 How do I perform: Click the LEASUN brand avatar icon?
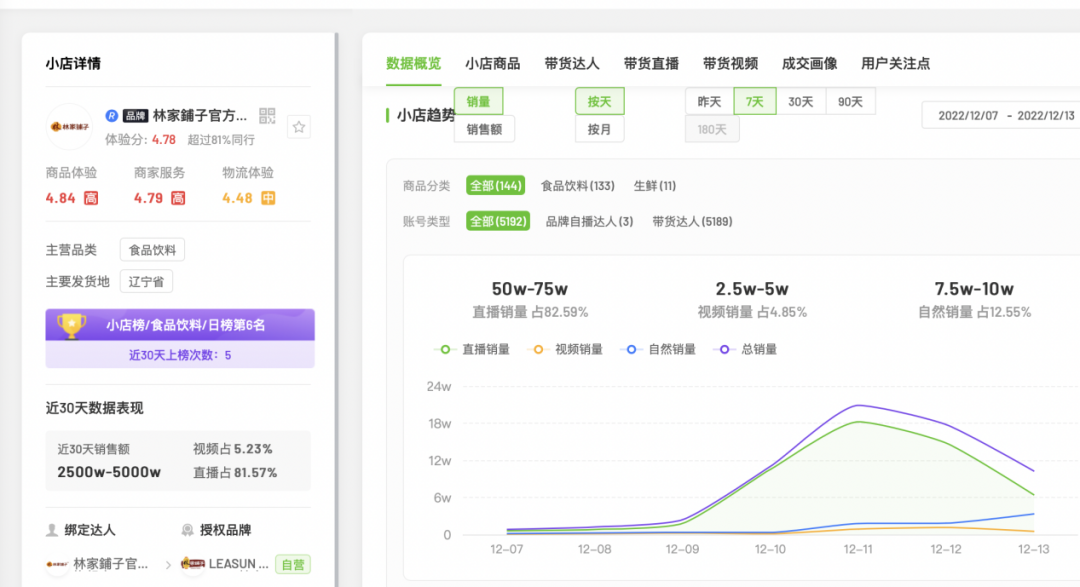(x=192, y=563)
